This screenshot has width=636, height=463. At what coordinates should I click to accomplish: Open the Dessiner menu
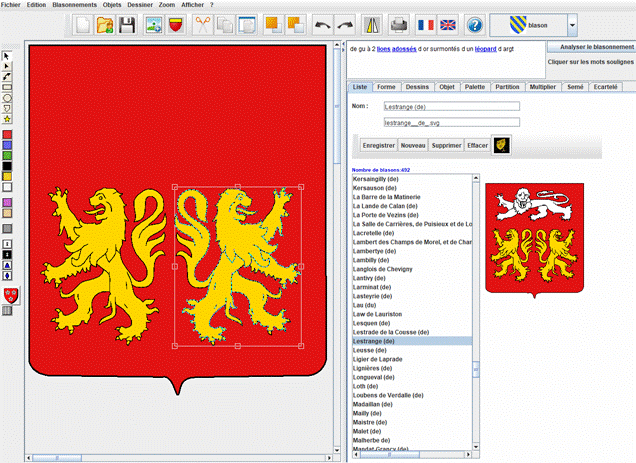click(140, 5)
